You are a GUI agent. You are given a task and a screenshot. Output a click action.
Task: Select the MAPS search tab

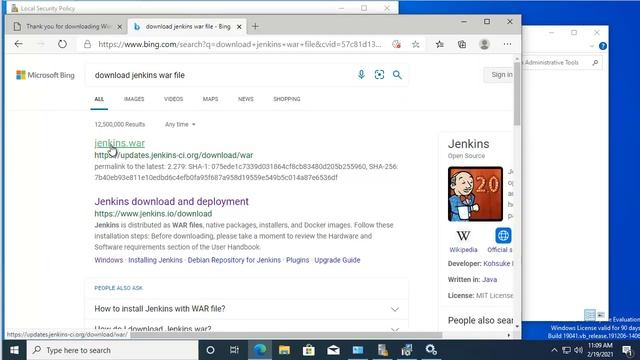point(210,99)
